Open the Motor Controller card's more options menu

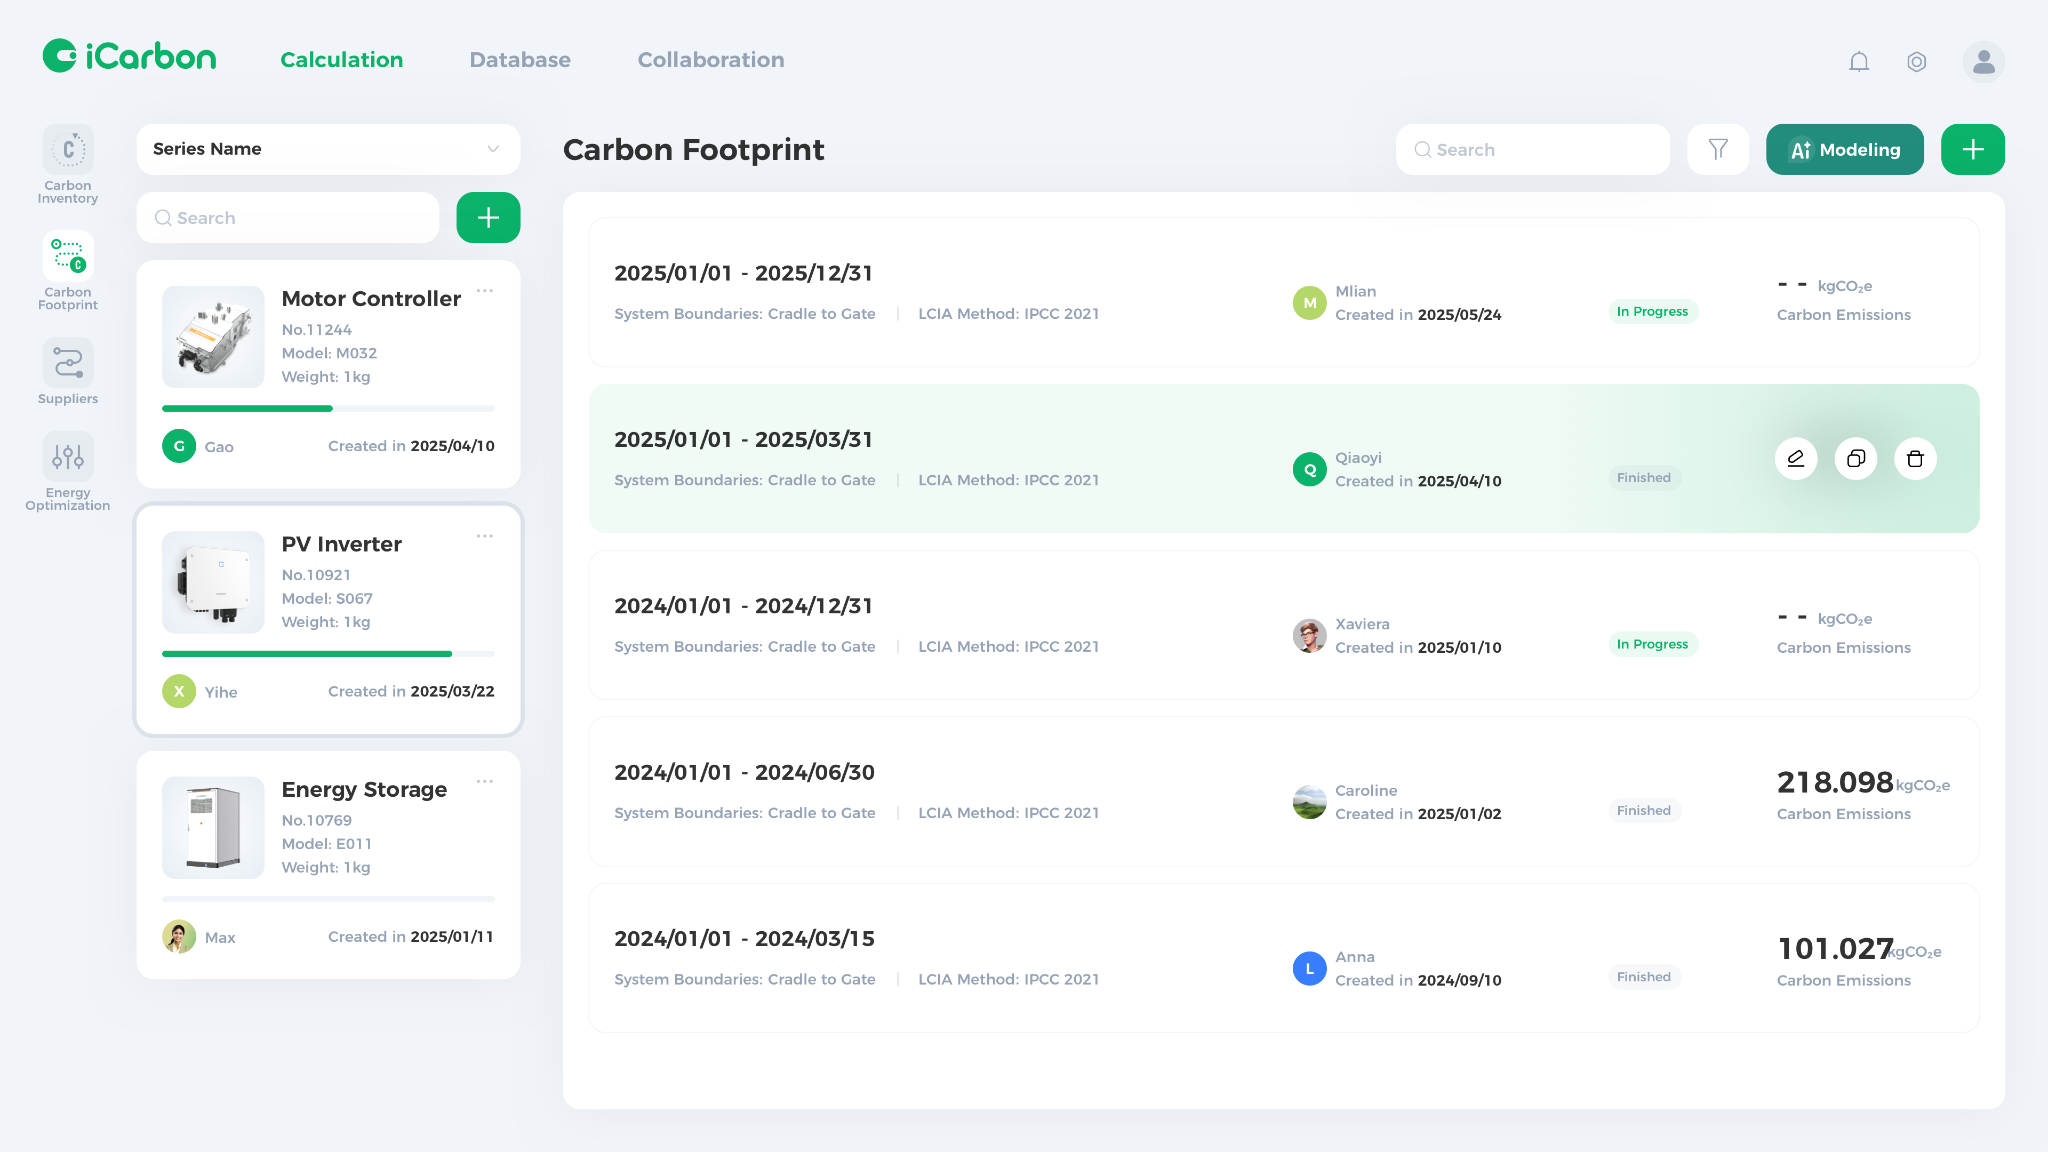[x=485, y=291]
